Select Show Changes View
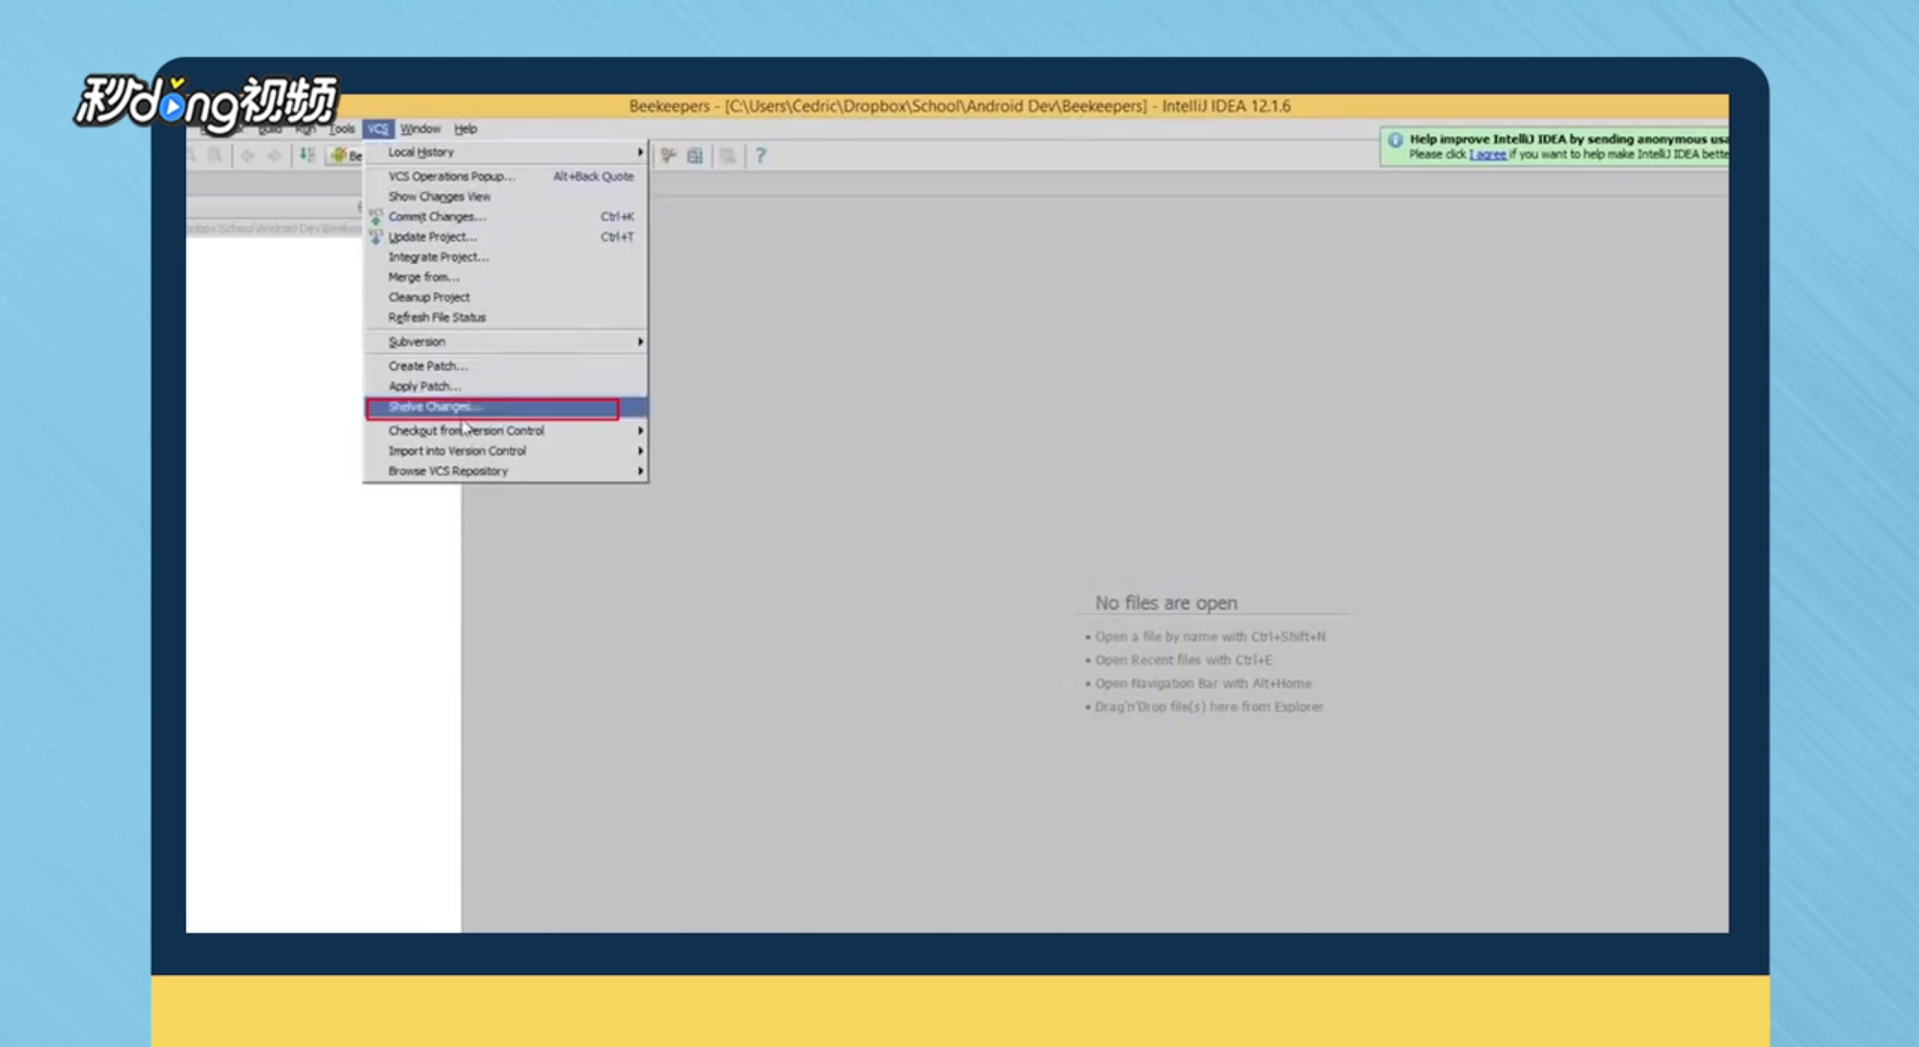Screen dimensions: 1919x1047 pyautogui.click(x=506, y=197)
